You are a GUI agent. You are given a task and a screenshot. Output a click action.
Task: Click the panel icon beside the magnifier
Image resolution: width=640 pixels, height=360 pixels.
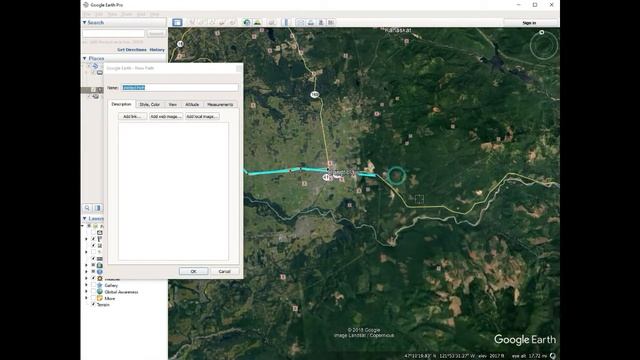[98, 208]
